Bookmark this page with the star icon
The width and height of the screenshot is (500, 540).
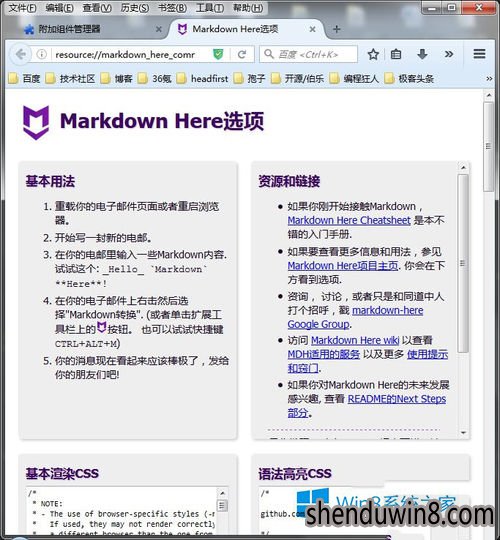(373, 54)
